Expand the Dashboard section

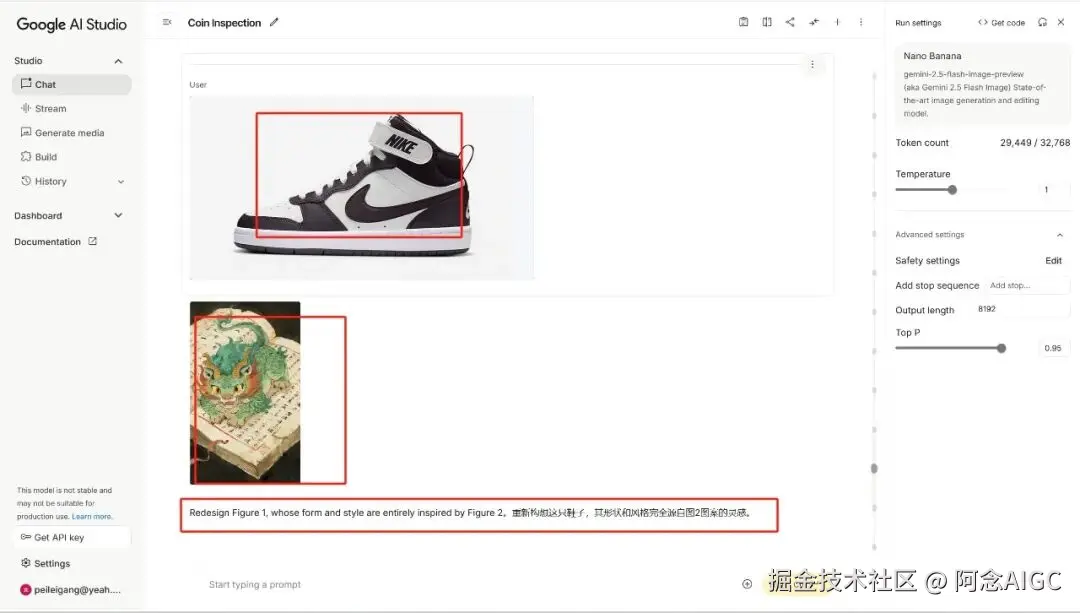coord(118,216)
